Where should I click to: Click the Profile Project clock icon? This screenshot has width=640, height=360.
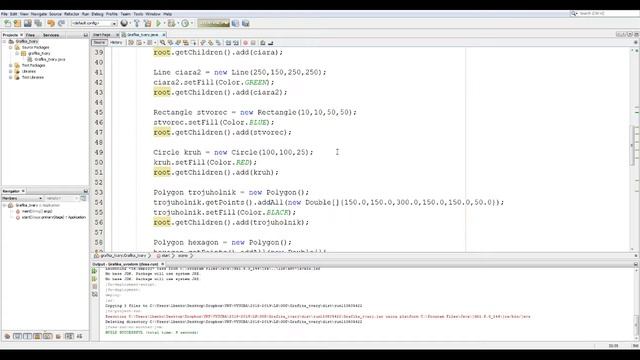[185, 23]
